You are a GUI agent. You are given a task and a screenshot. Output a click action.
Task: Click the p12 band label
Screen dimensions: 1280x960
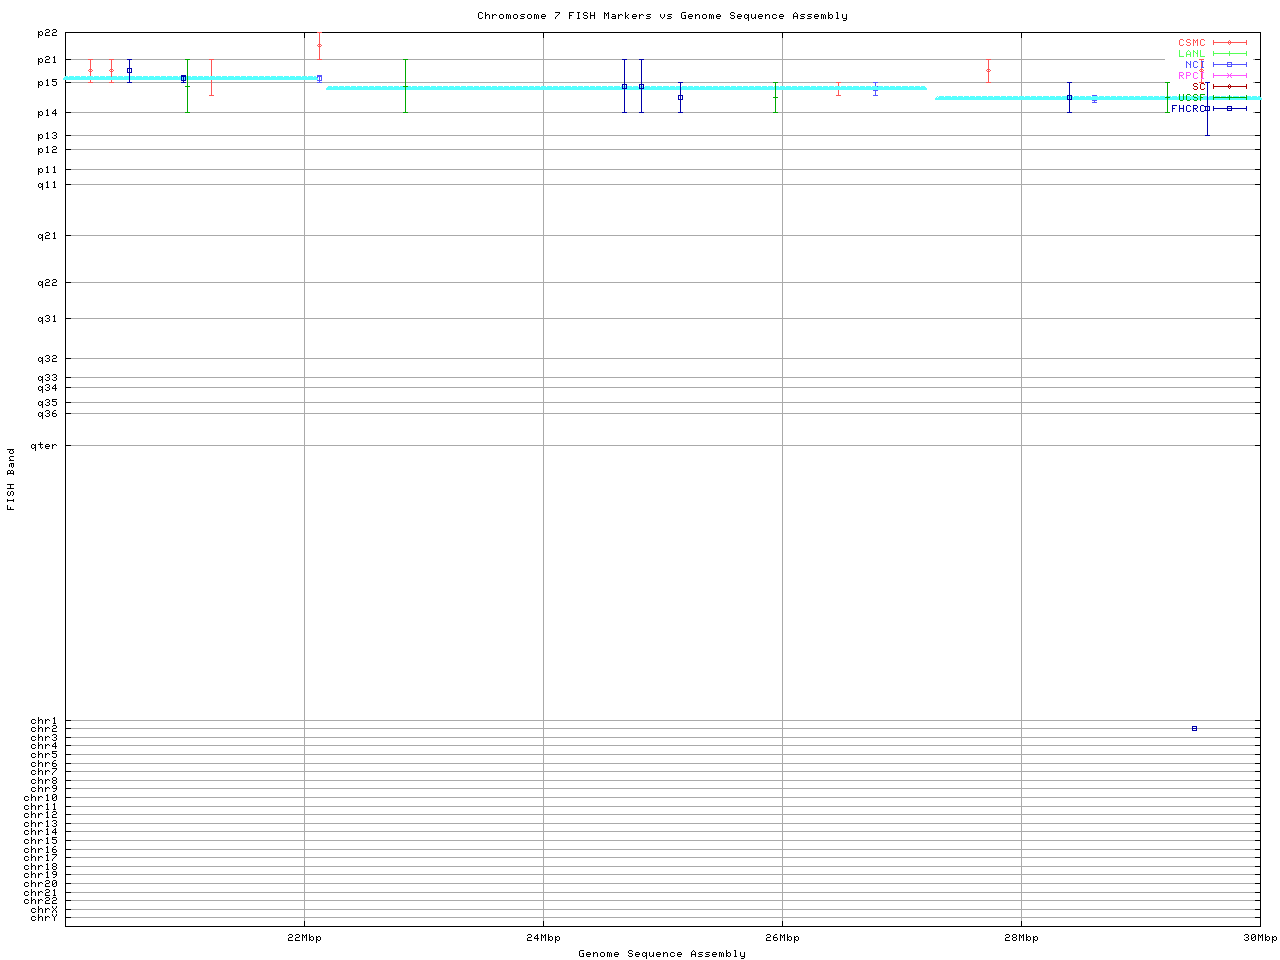coord(48,150)
